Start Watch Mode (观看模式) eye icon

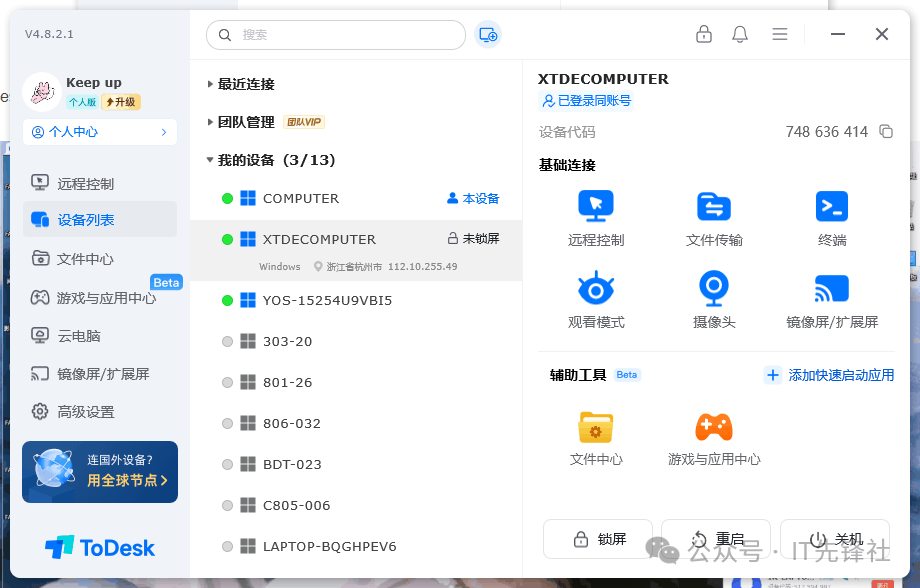[x=596, y=288]
